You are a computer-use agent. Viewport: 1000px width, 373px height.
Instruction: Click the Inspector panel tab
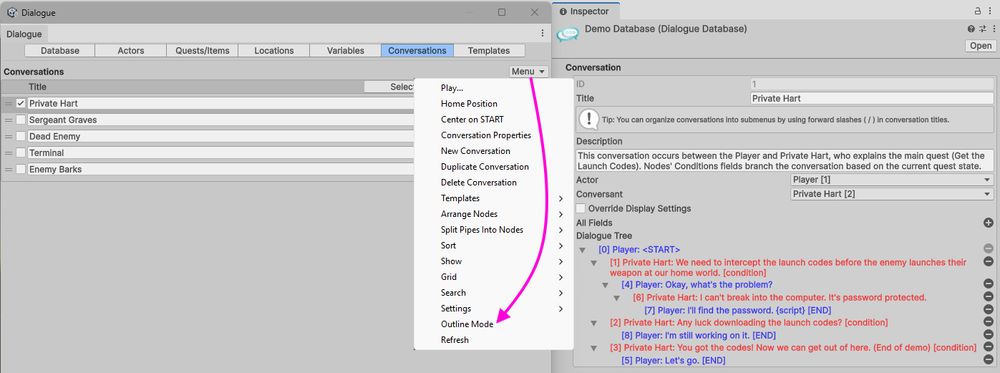click(585, 11)
